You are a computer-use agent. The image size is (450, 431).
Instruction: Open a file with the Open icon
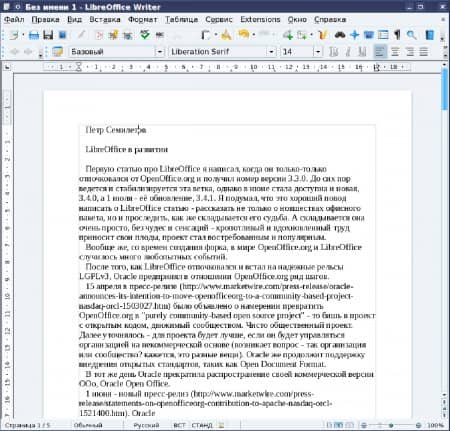[x=34, y=35]
